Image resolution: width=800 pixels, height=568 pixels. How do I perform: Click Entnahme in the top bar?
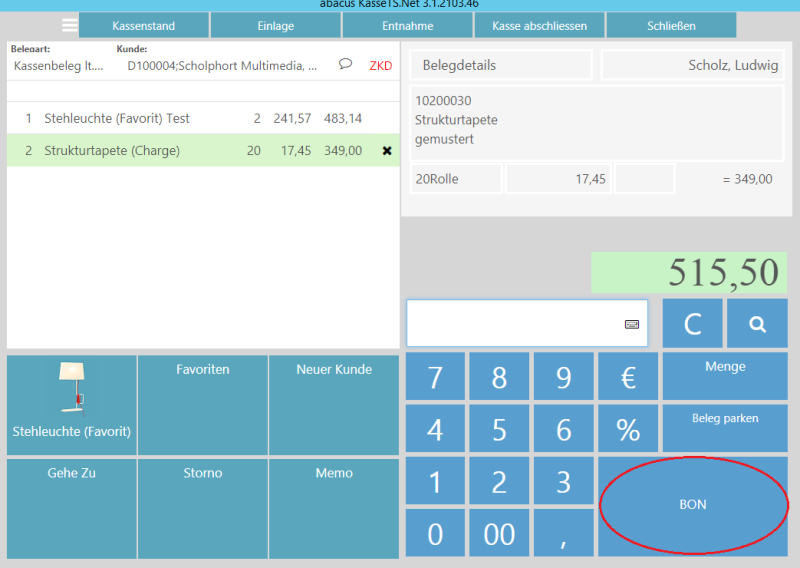tap(407, 25)
